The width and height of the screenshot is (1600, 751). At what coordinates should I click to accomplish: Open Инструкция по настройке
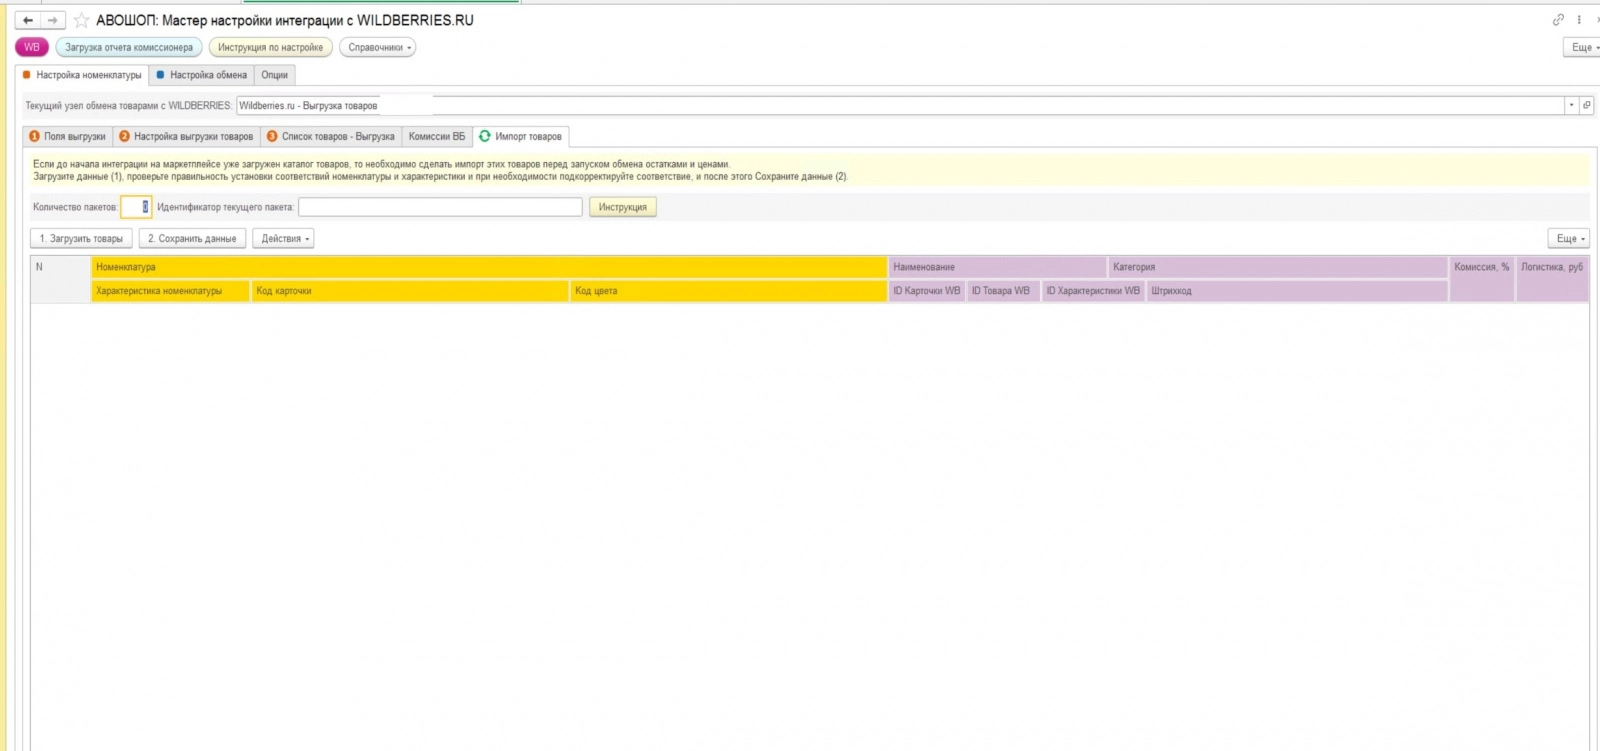(x=271, y=47)
